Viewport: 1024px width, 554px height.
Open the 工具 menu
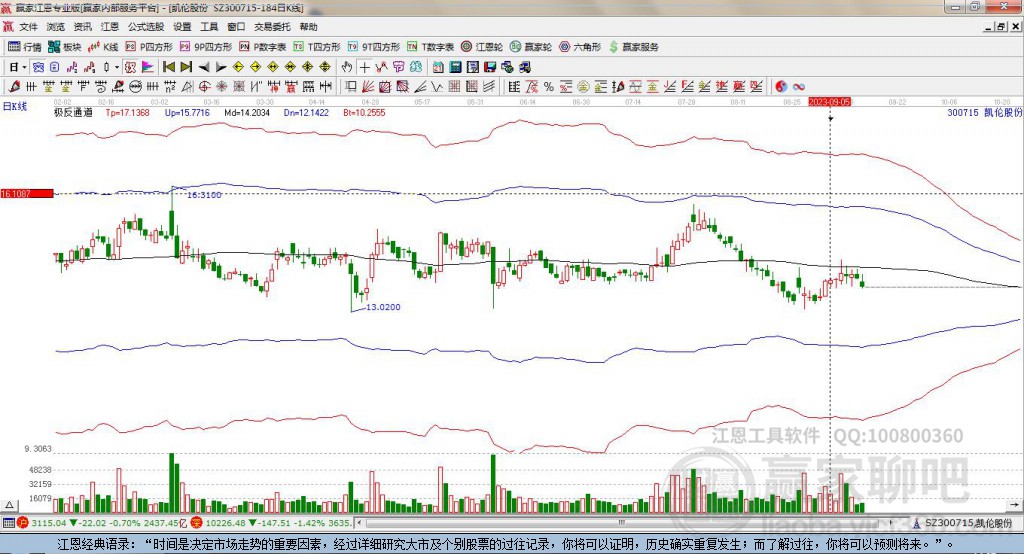coord(209,27)
